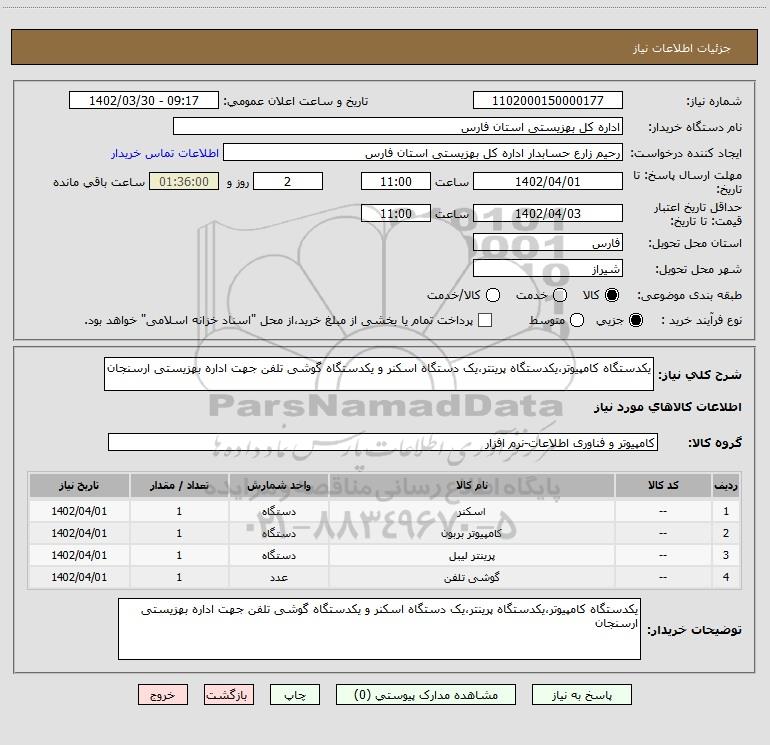Click the جزئیات اطلاعات نیاز header title
The height and width of the screenshot is (745, 770).
682,48
